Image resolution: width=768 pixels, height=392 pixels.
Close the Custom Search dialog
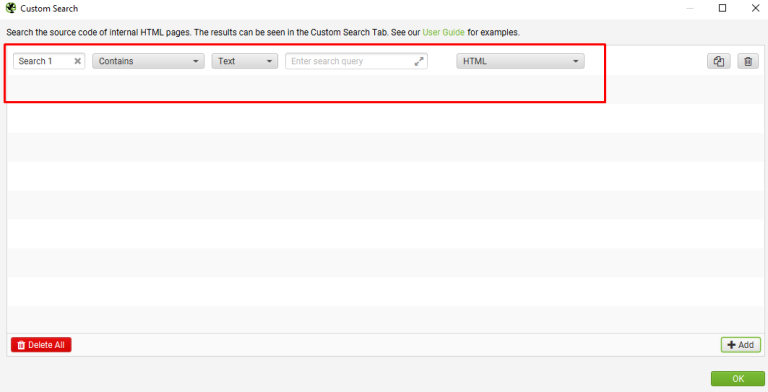pyautogui.click(x=755, y=8)
